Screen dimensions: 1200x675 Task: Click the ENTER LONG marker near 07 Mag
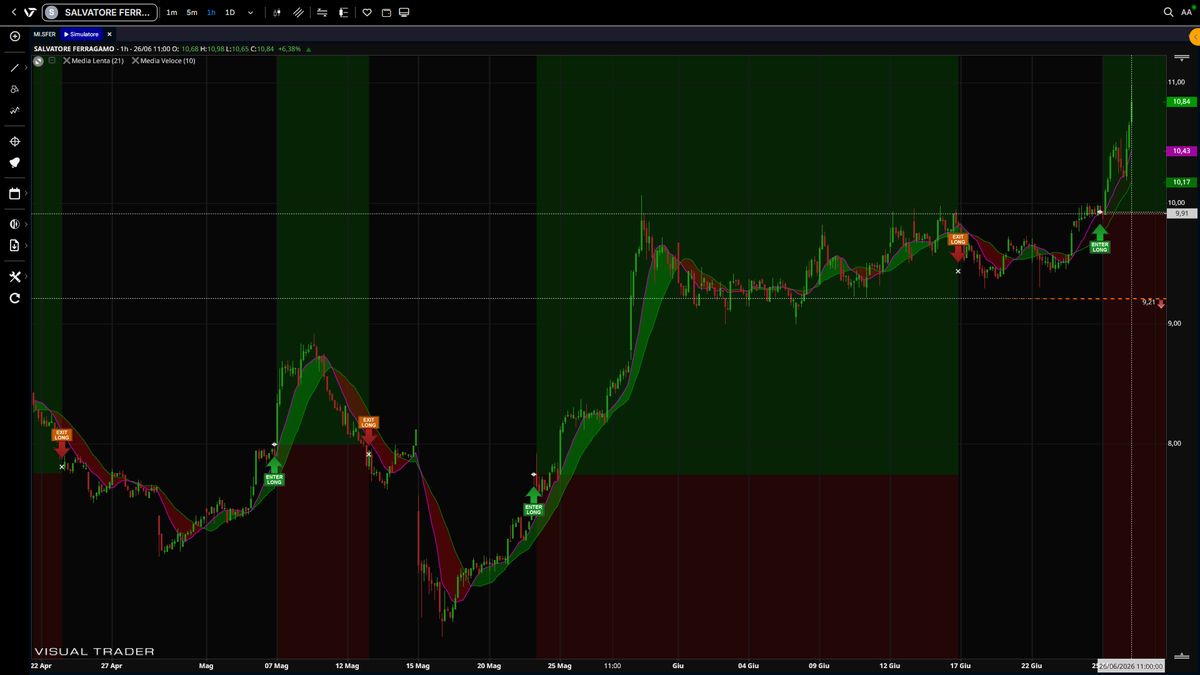click(274, 471)
